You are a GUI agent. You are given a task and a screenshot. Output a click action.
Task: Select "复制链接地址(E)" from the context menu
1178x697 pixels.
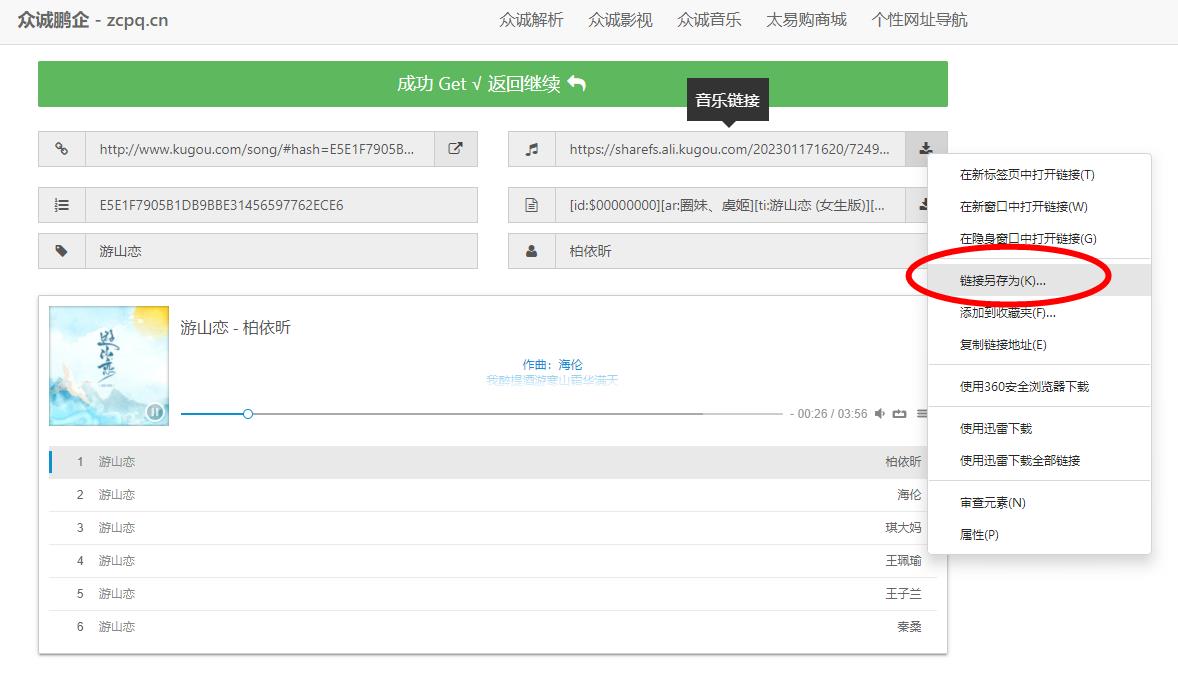click(1002, 345)
